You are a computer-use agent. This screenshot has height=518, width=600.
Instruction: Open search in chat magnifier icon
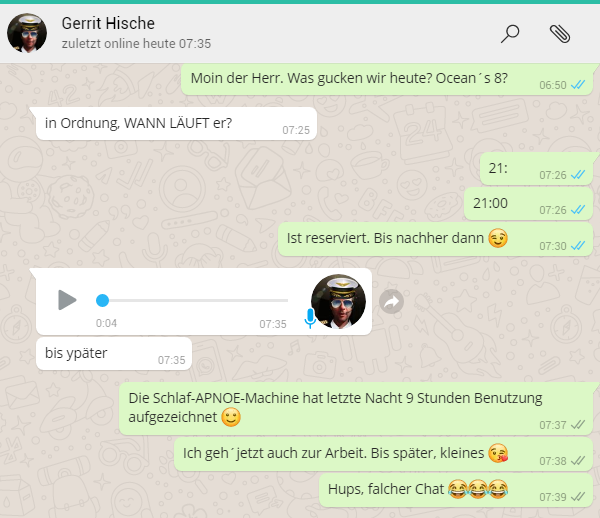pyautogui.click(x=510, y=33)
